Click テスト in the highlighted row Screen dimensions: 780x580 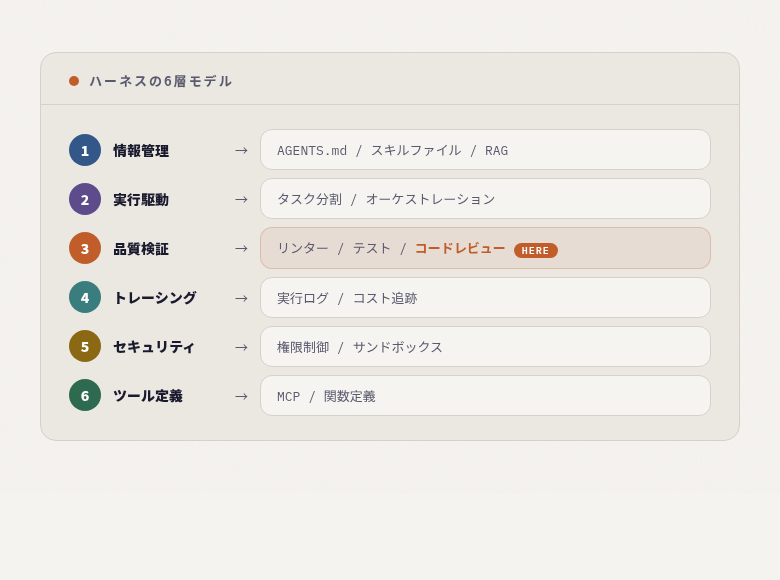[x=372, y=248]
